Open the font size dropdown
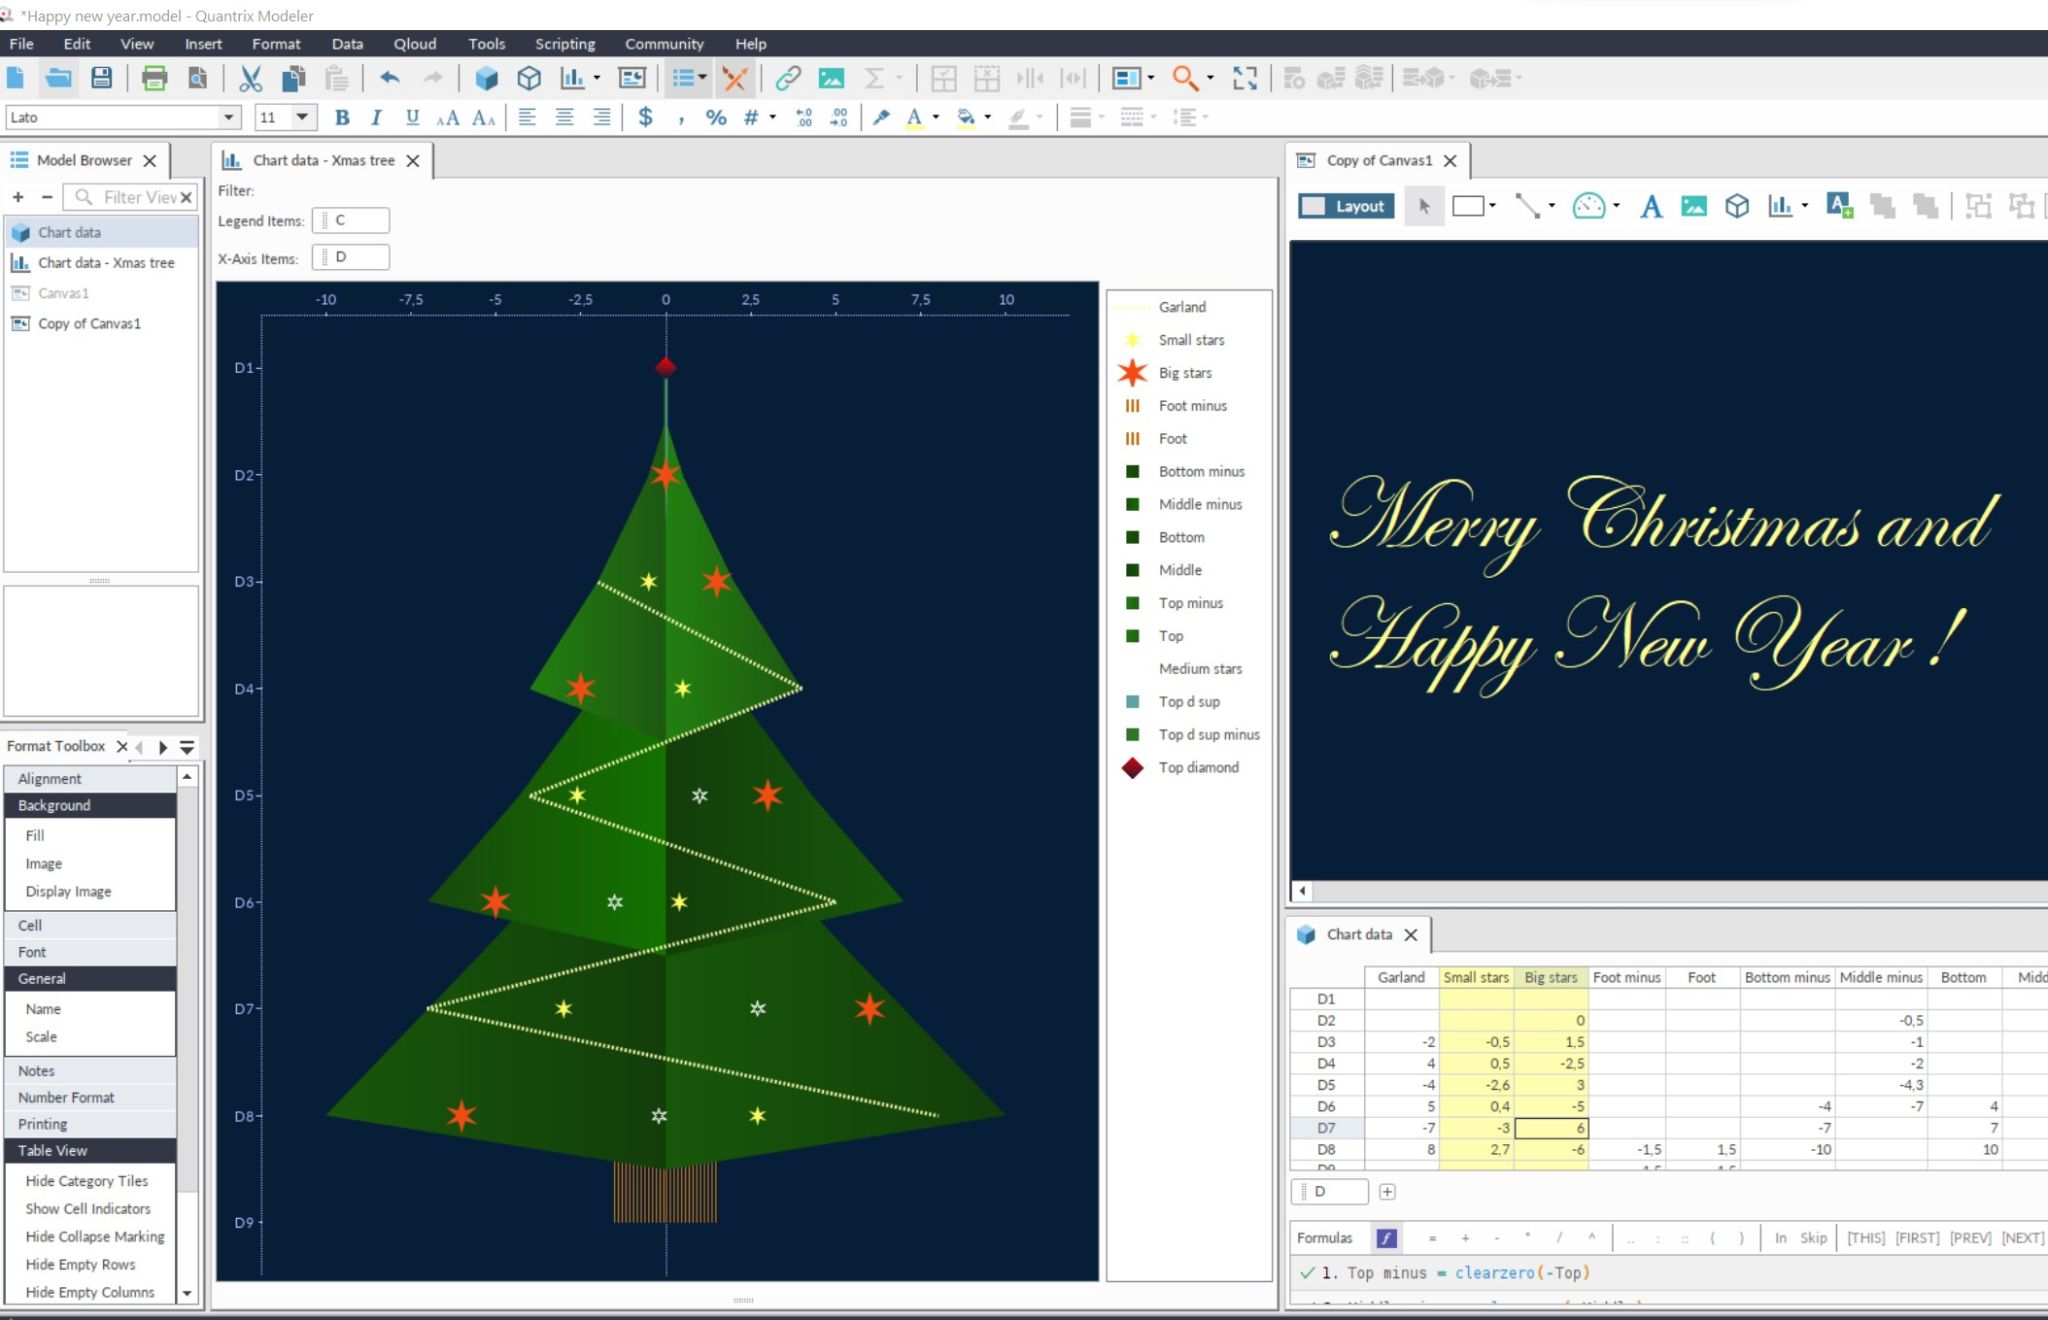Screen dimensions: 2048x1320 [301, 118]
